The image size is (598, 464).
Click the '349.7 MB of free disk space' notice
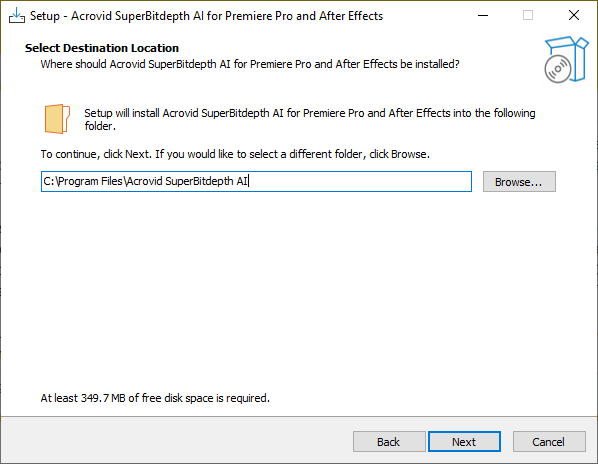click(155, 398)
